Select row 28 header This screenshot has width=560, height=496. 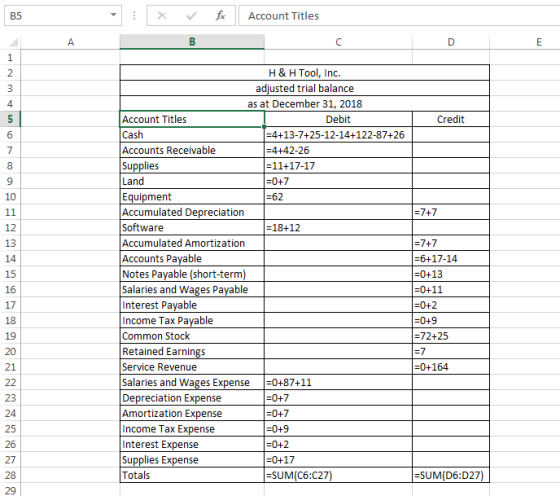coord(10,475)
